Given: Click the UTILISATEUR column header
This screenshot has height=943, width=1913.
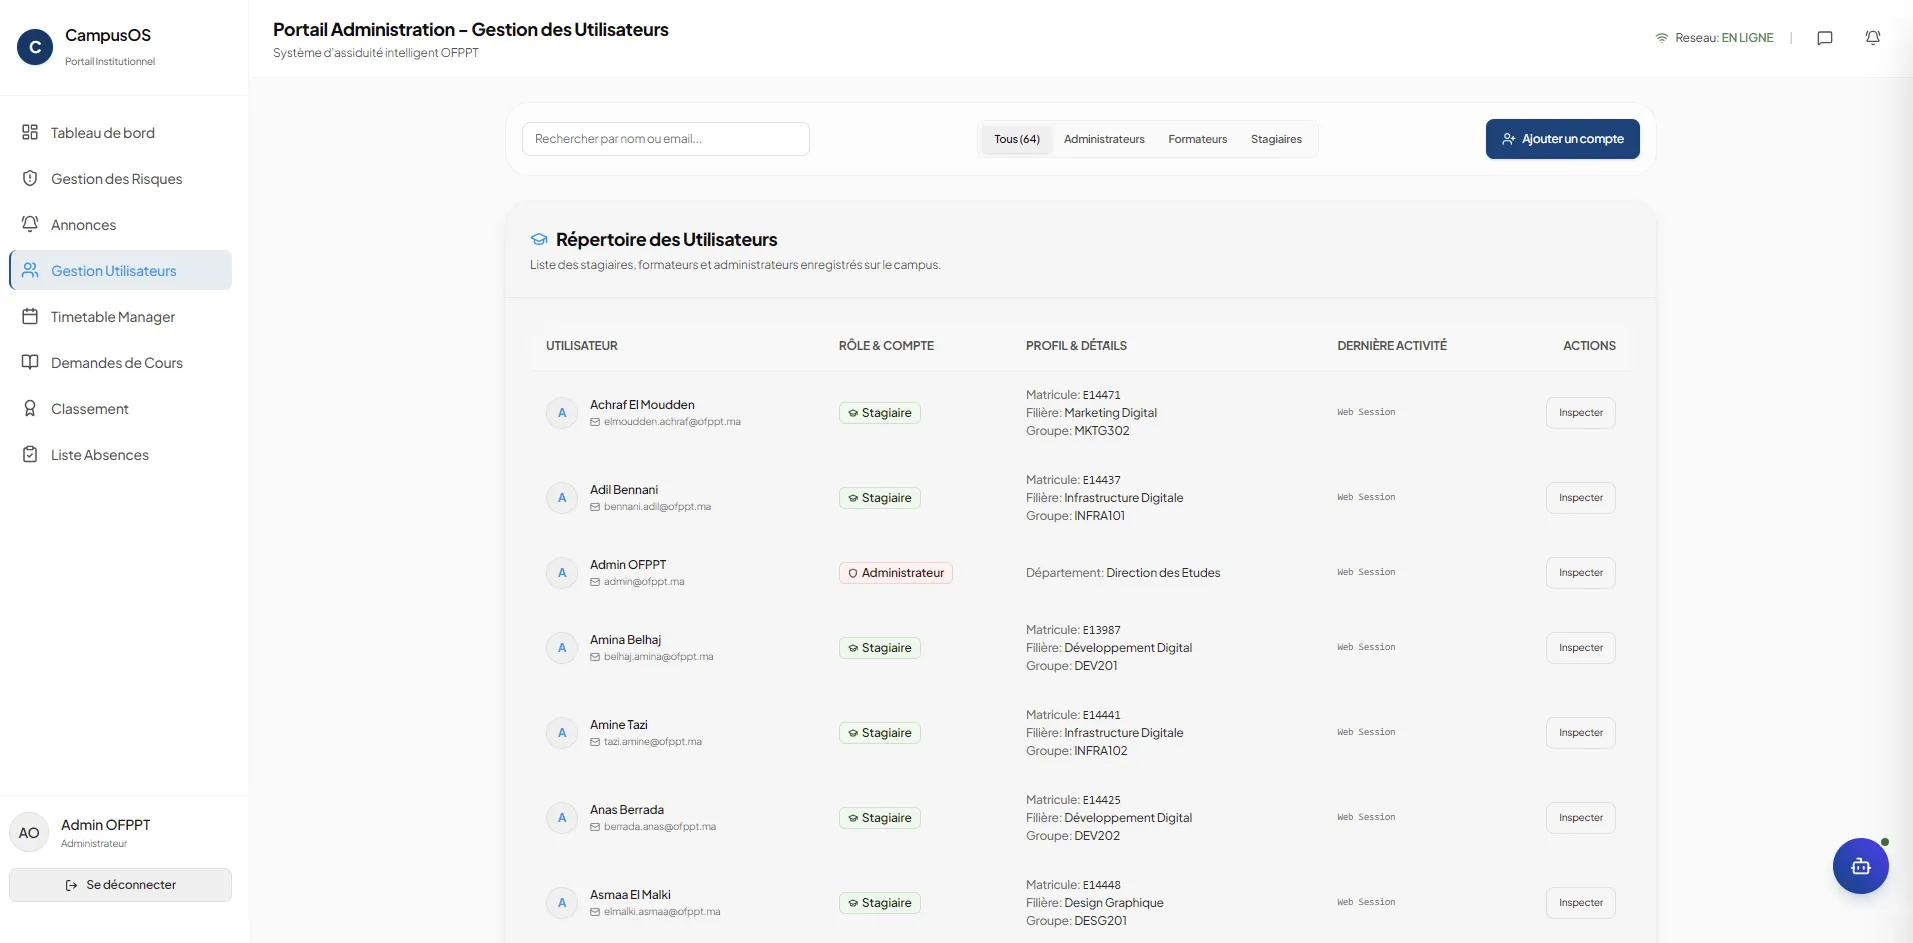Looking at the screenshot, I should (582, 346).
